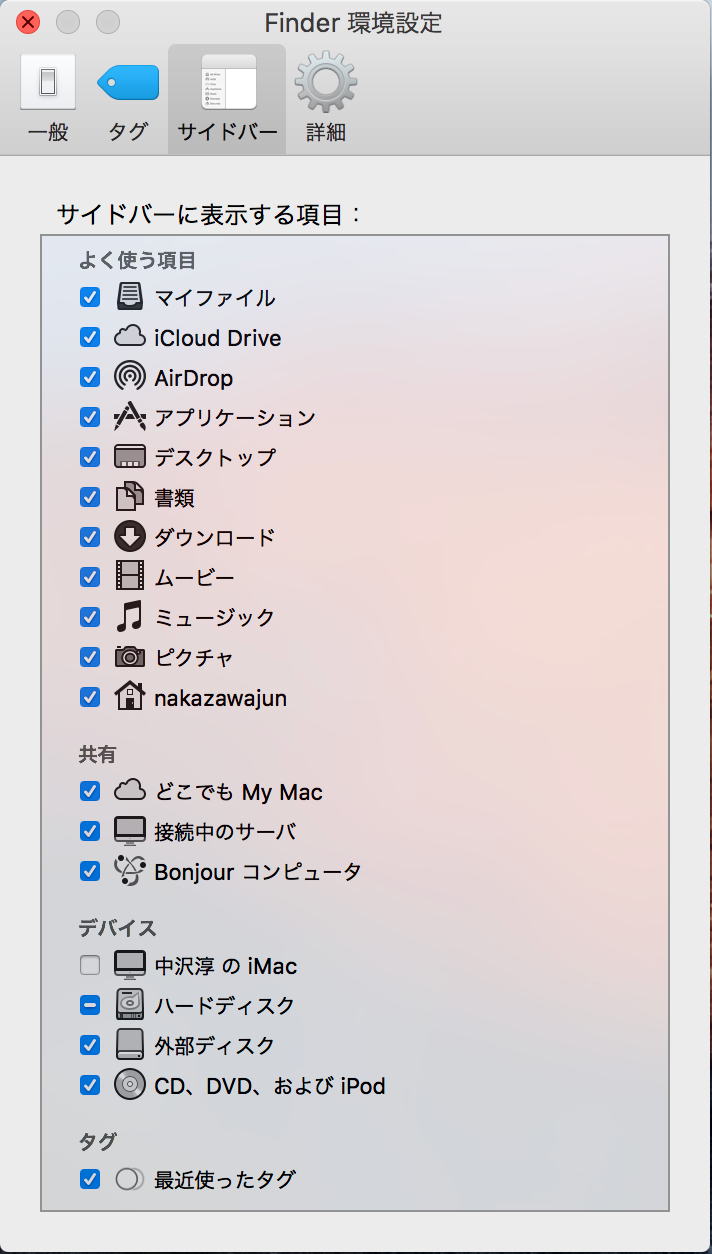Uncheck the iCloud Drive checkbox
712x1254 pixels.
[90, 337]
